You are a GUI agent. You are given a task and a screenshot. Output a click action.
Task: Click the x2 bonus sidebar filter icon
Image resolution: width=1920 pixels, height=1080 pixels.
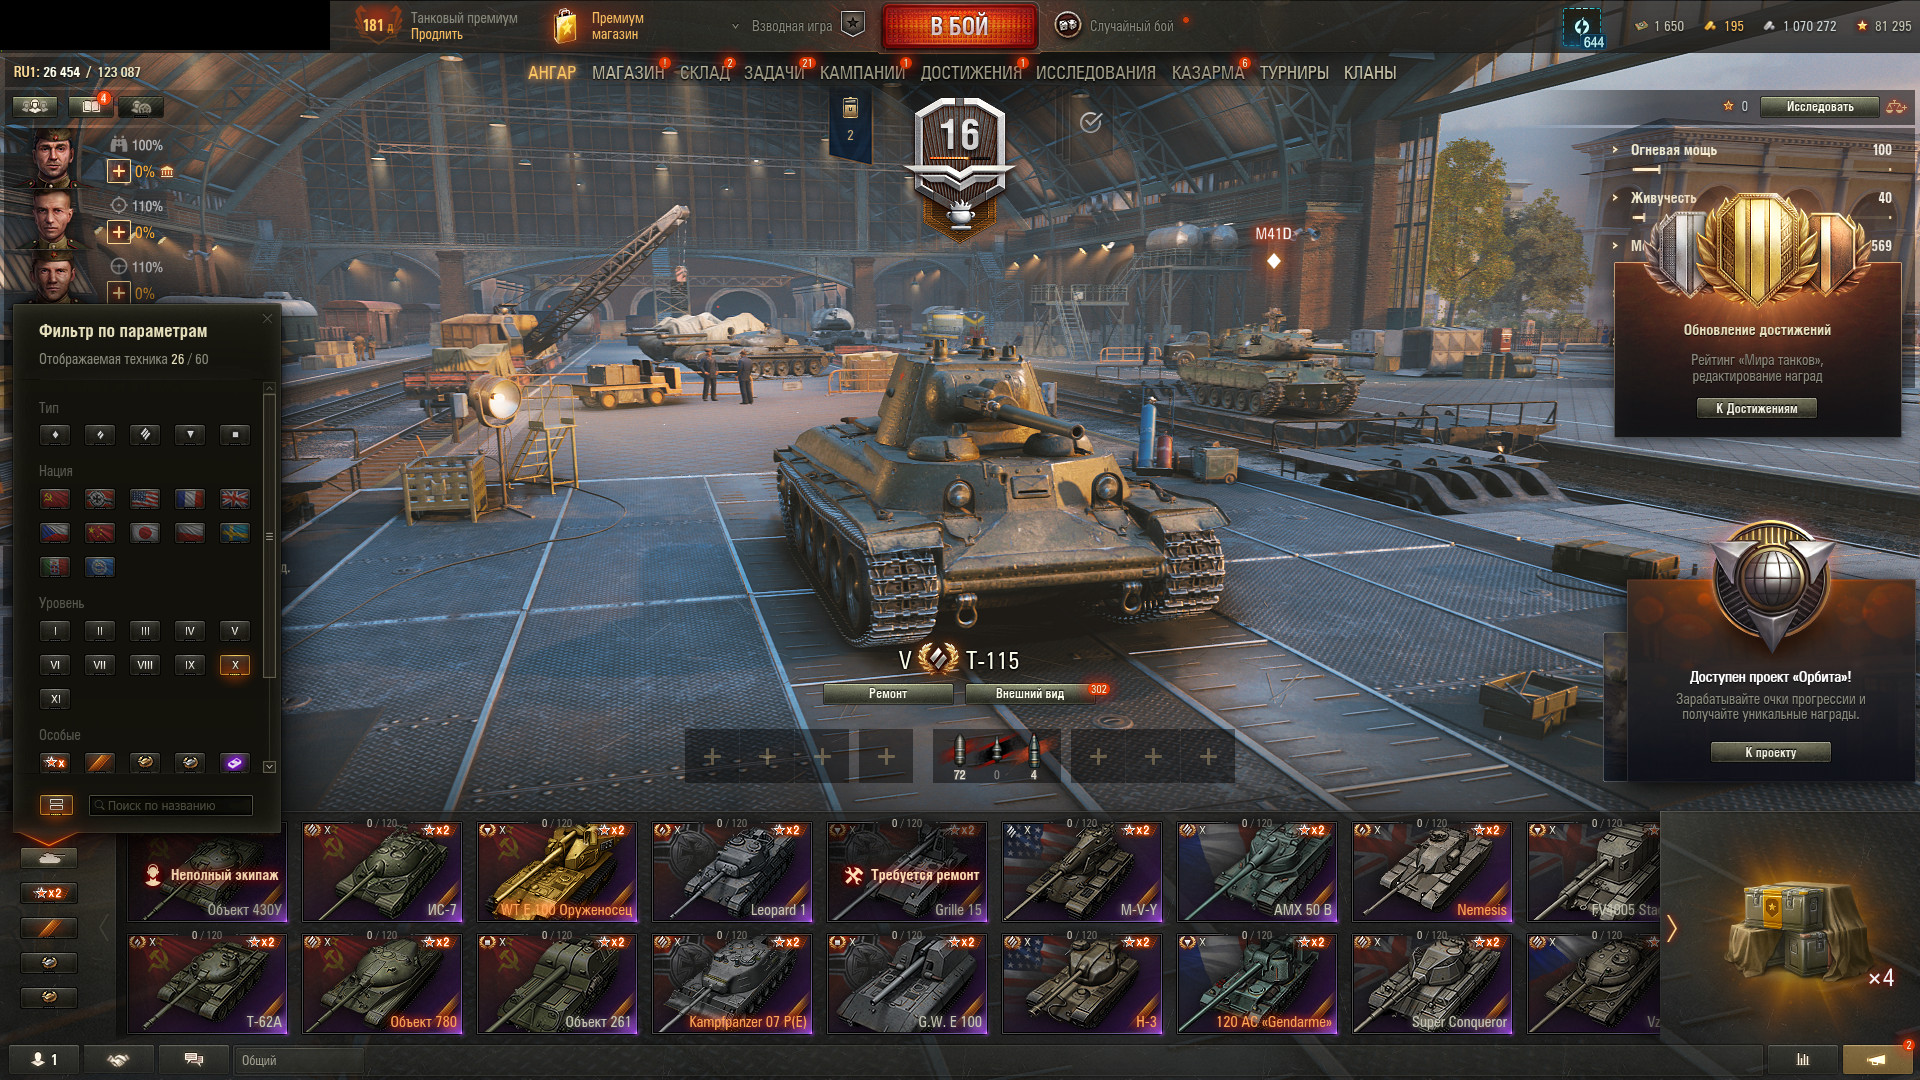coord(49,892)
